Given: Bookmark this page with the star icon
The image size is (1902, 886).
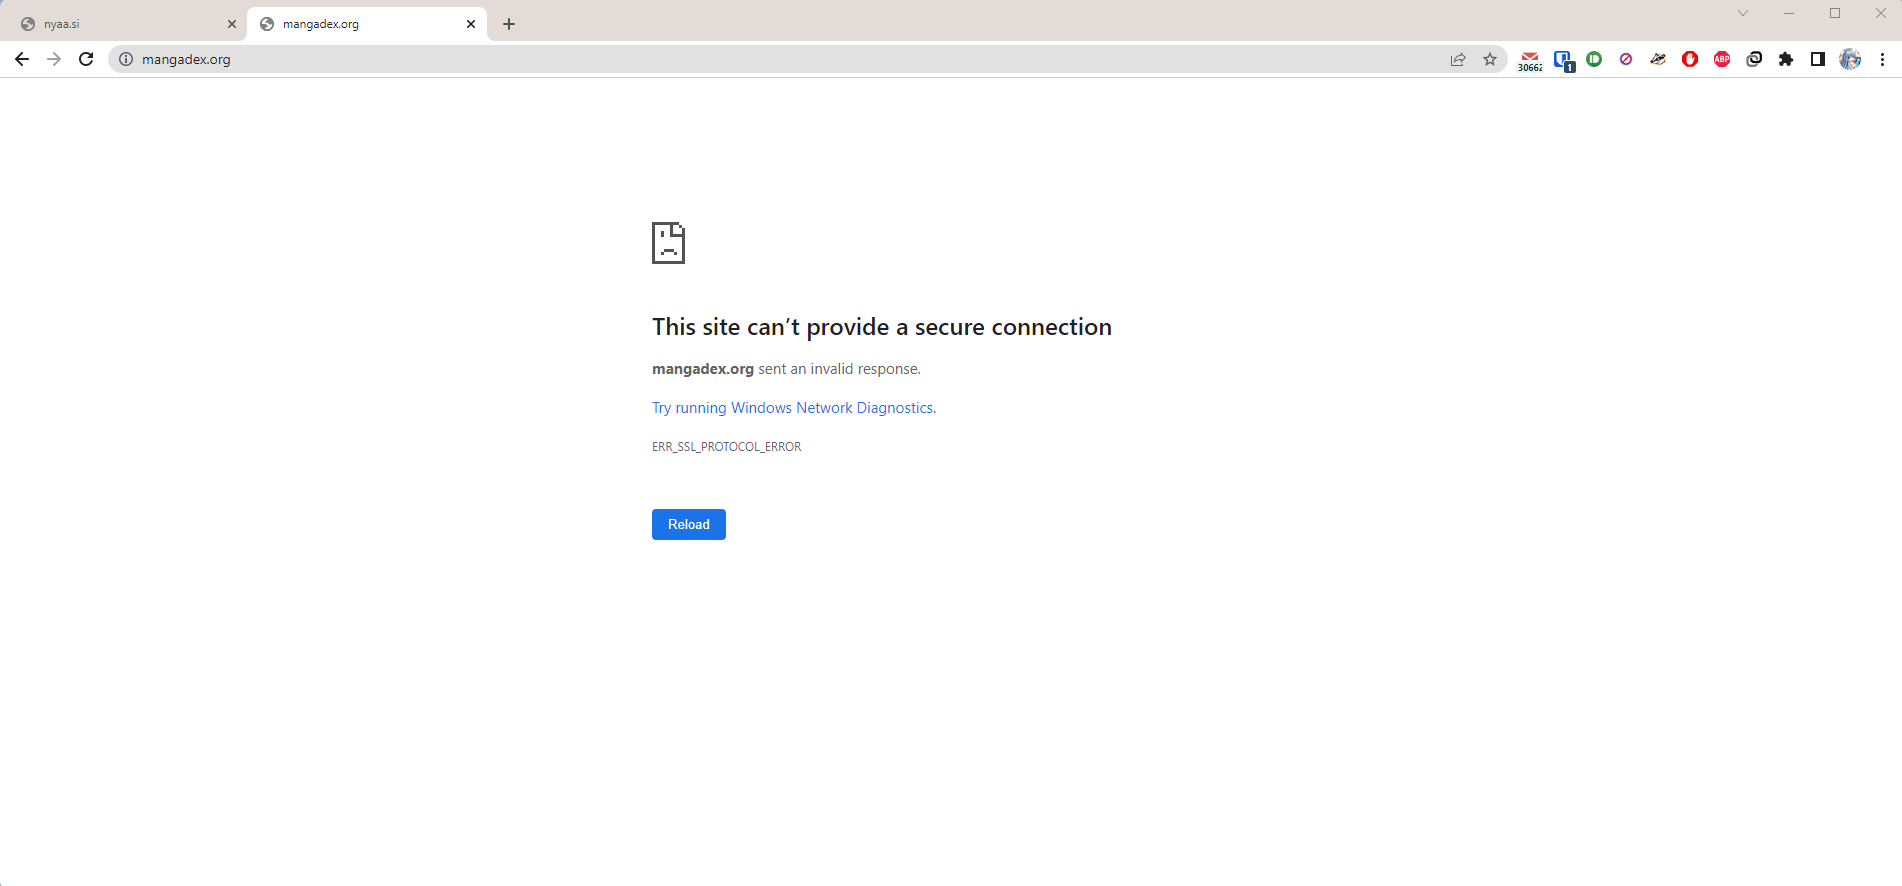Looking at the screenshot, I should pyautogui.click(x=1490, y=60).
